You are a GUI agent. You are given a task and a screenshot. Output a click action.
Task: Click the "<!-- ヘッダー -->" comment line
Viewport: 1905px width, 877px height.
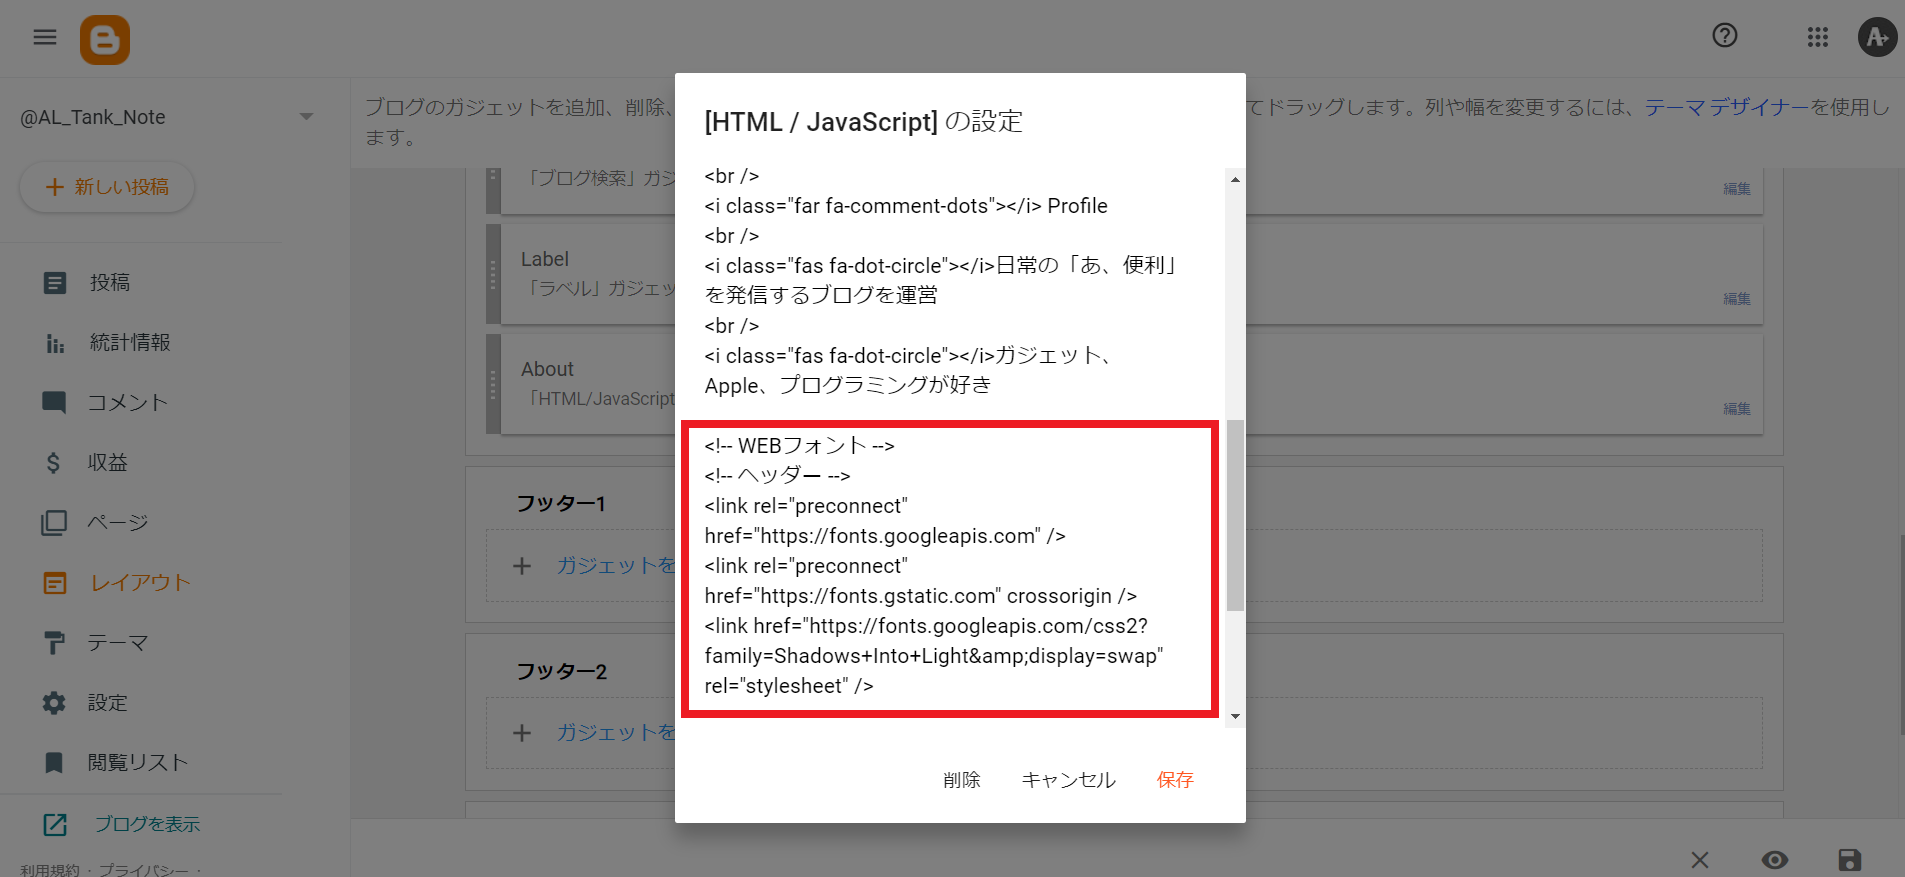(777, 476)
